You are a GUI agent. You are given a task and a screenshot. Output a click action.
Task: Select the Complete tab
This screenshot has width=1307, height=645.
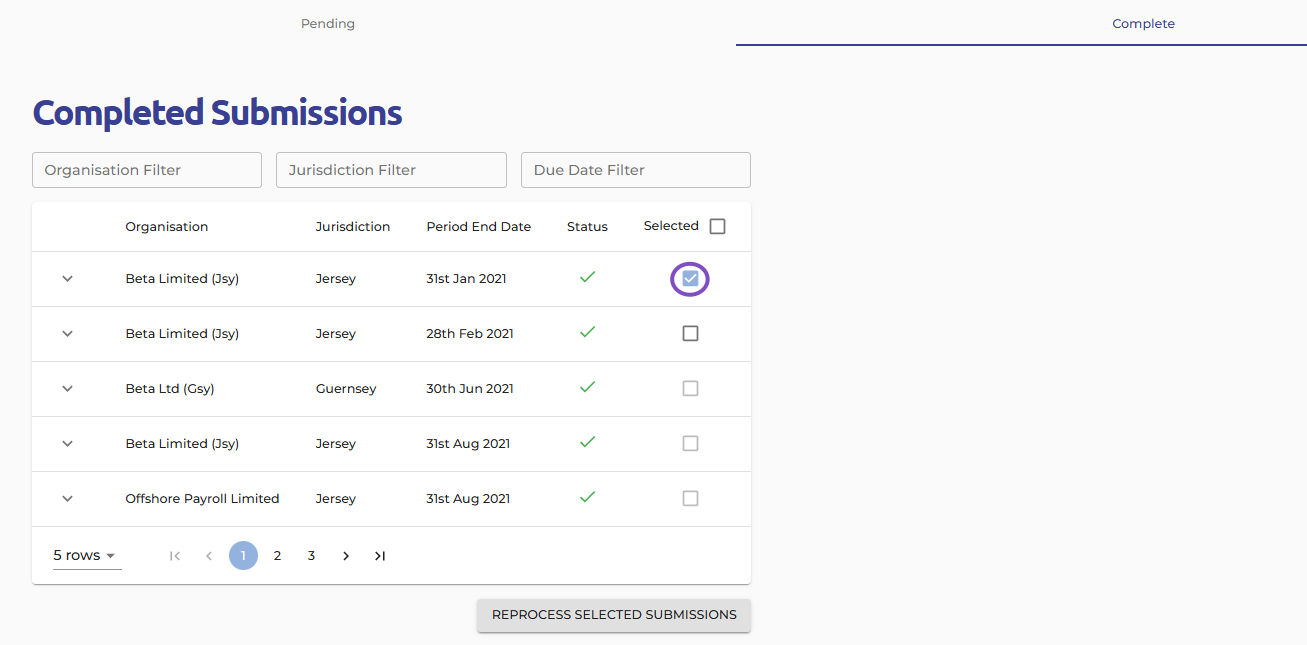click(x=1143, y=23)
